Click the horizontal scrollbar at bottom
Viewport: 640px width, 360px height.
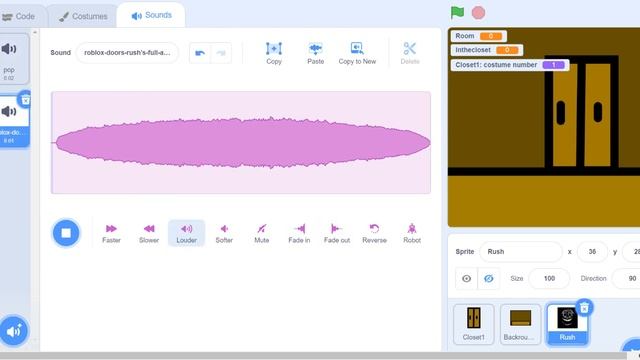click(313, 356)
